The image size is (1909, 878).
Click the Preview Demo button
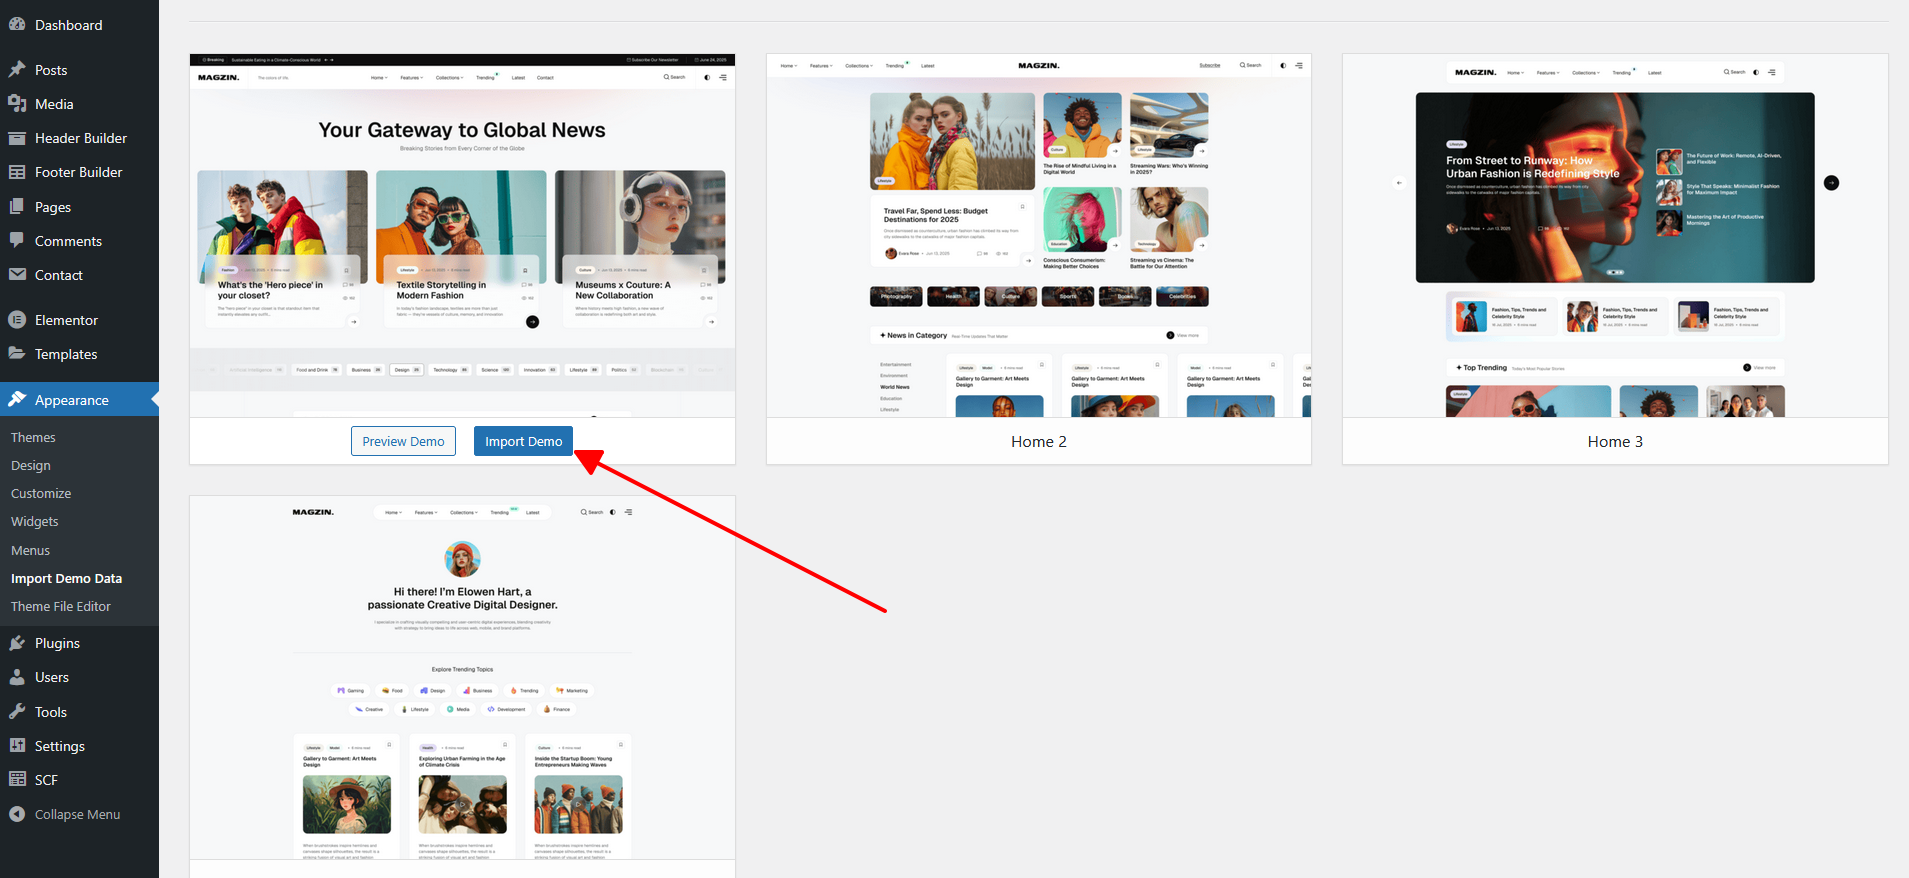tap(403, 441)
